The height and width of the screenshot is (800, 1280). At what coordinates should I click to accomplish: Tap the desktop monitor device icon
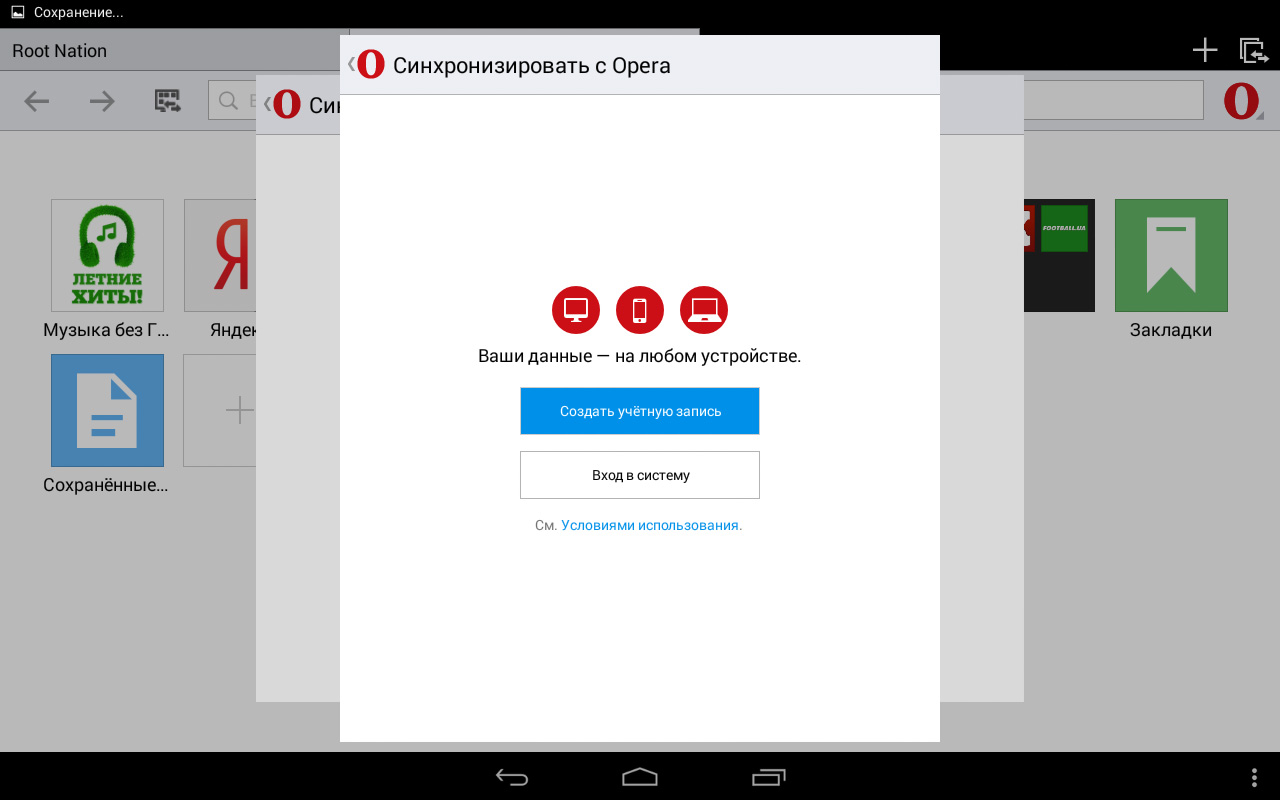click(576, 310)
